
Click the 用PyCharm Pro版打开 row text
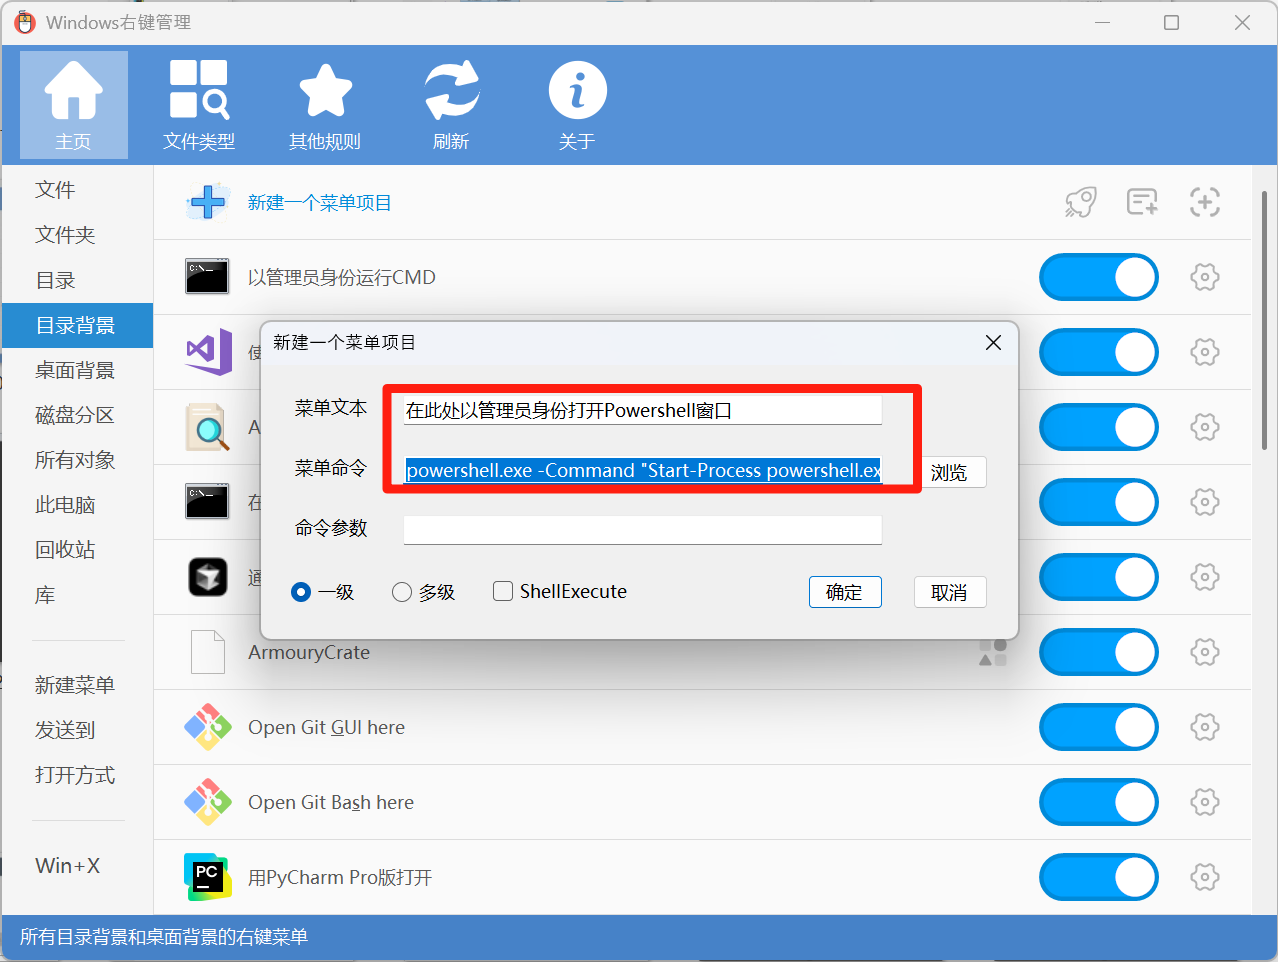coord(340,877)
